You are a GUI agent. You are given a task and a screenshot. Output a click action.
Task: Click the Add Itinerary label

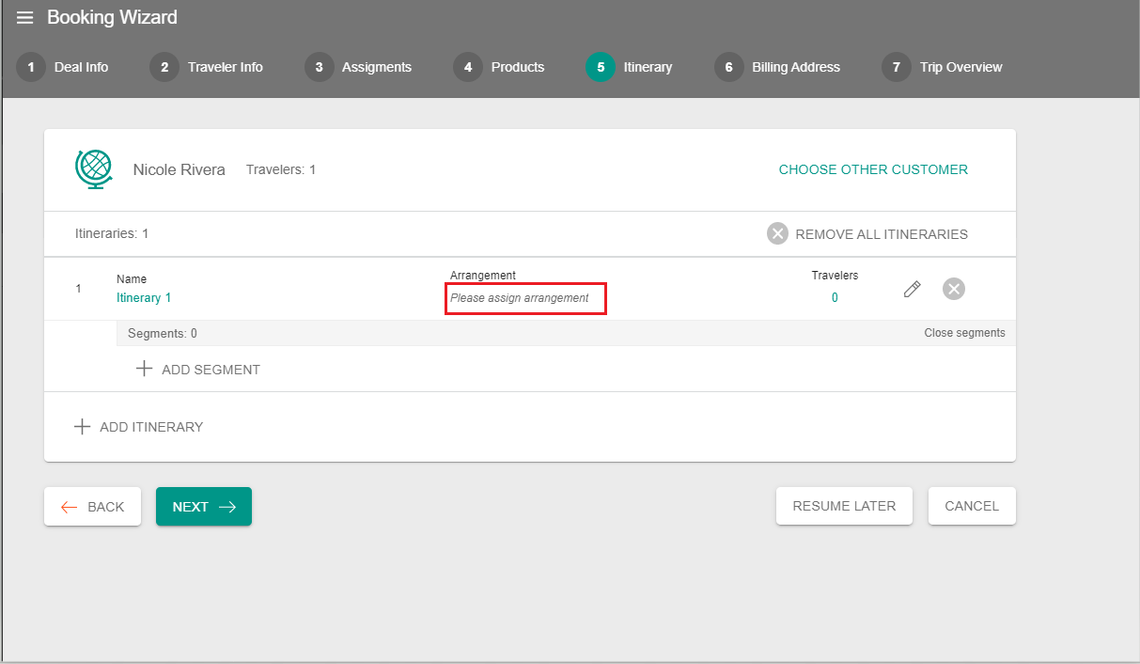click(151, 427)
